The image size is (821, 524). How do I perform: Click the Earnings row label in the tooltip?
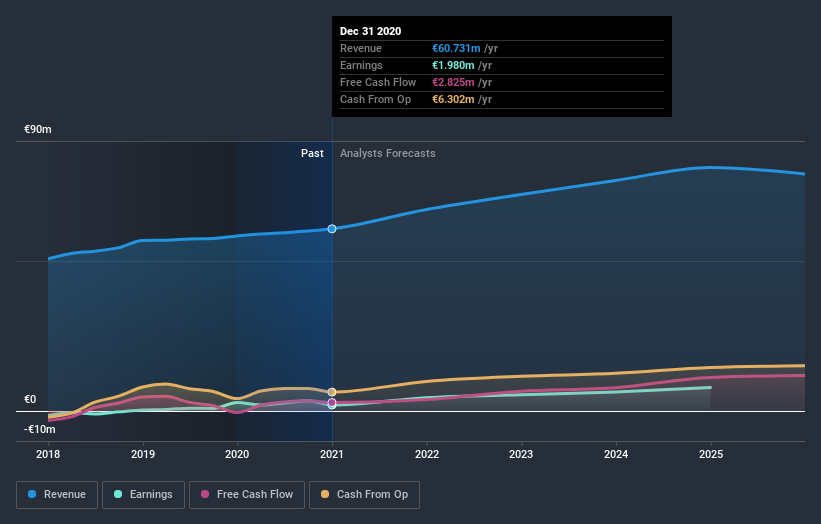pyautogui.click(x=361, y=65)
